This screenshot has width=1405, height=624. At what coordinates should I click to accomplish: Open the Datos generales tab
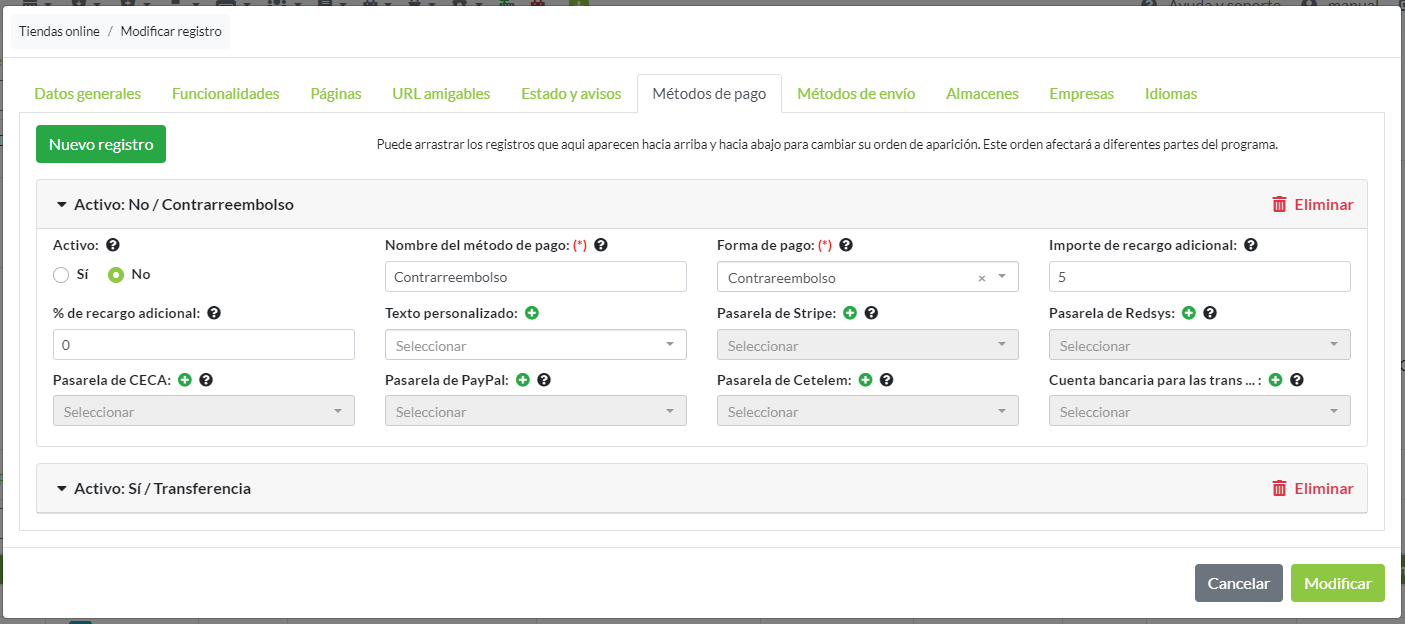tap(88, 94)
